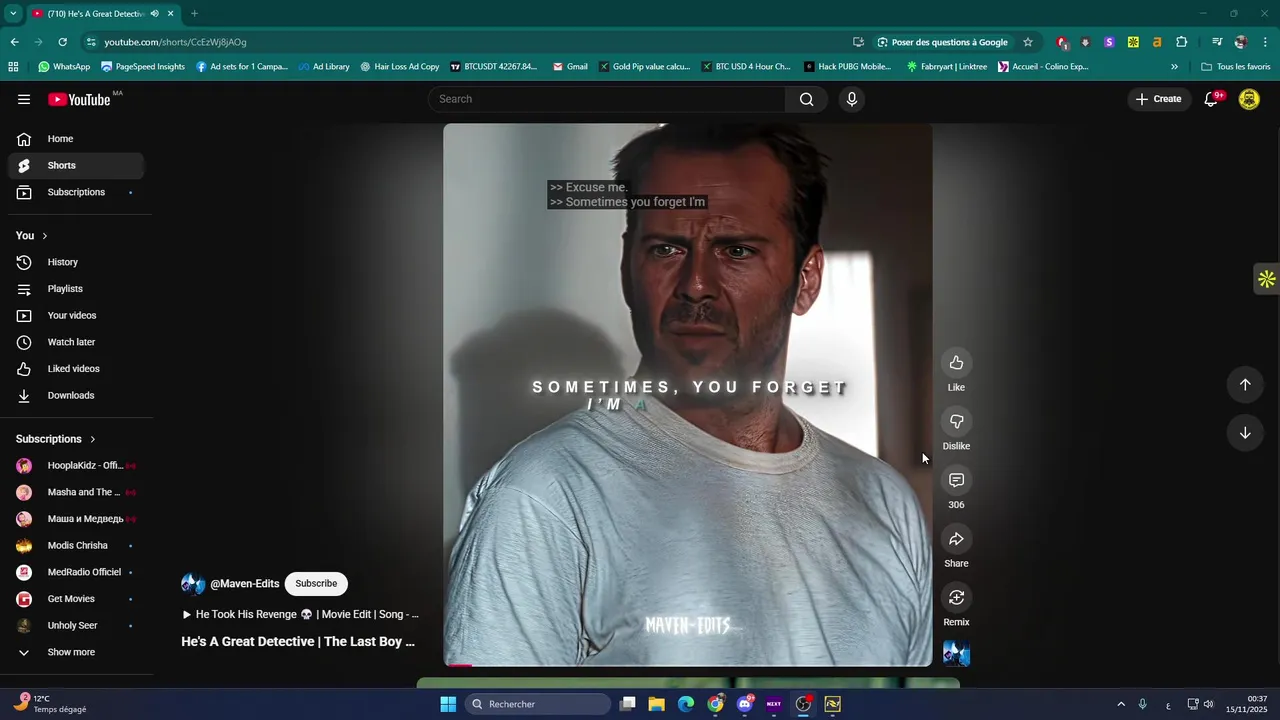Open the YouTube account avatar menu
1280x720 pixels.
pos(1249,99)
